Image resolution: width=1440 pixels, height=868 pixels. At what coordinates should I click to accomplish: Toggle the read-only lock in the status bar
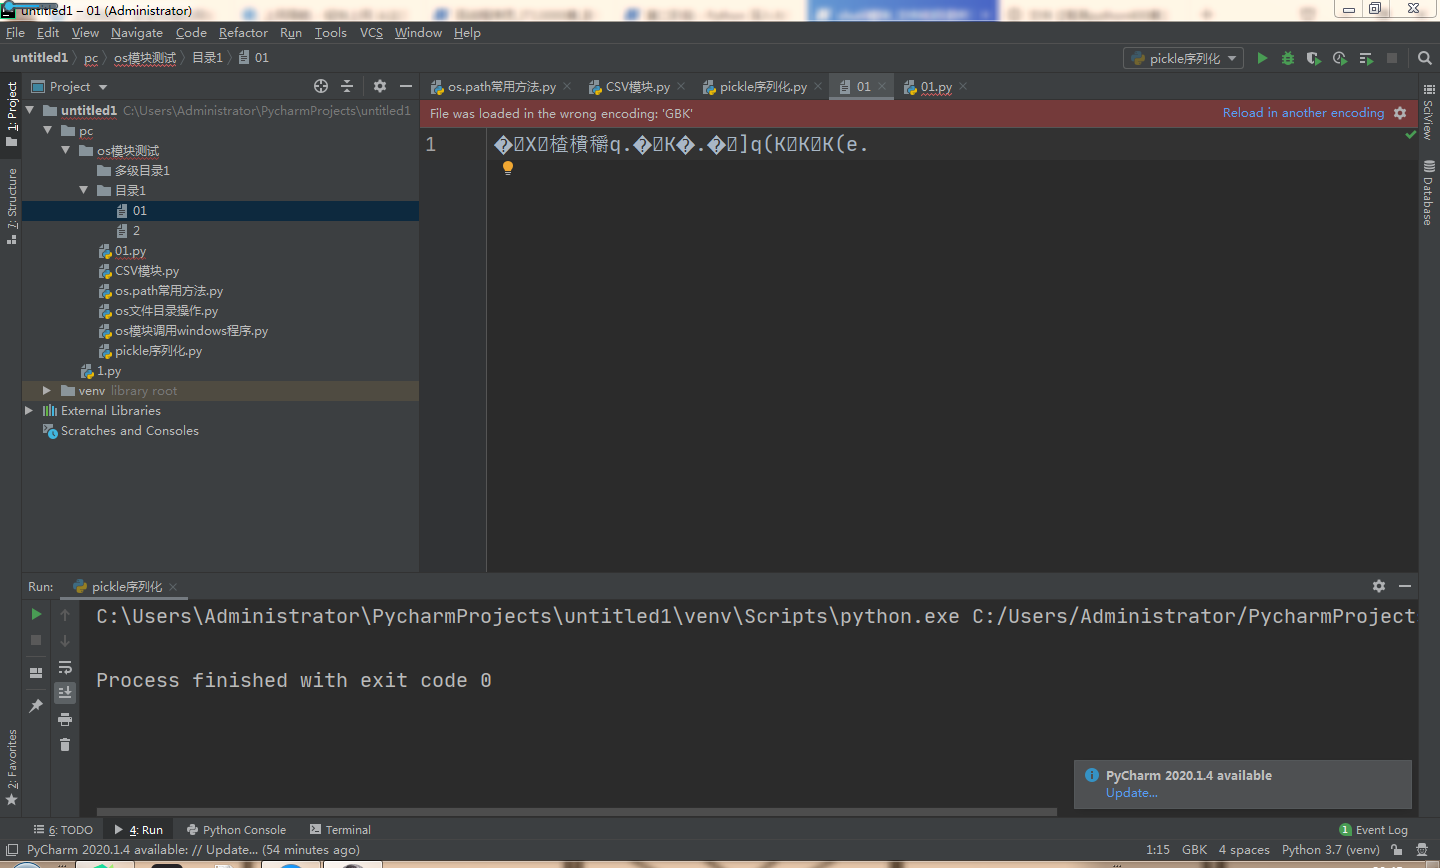(1397, 850)
